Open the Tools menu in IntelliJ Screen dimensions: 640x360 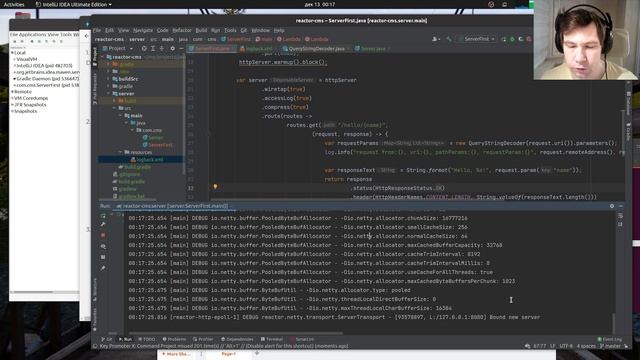(x=230, y=30)
